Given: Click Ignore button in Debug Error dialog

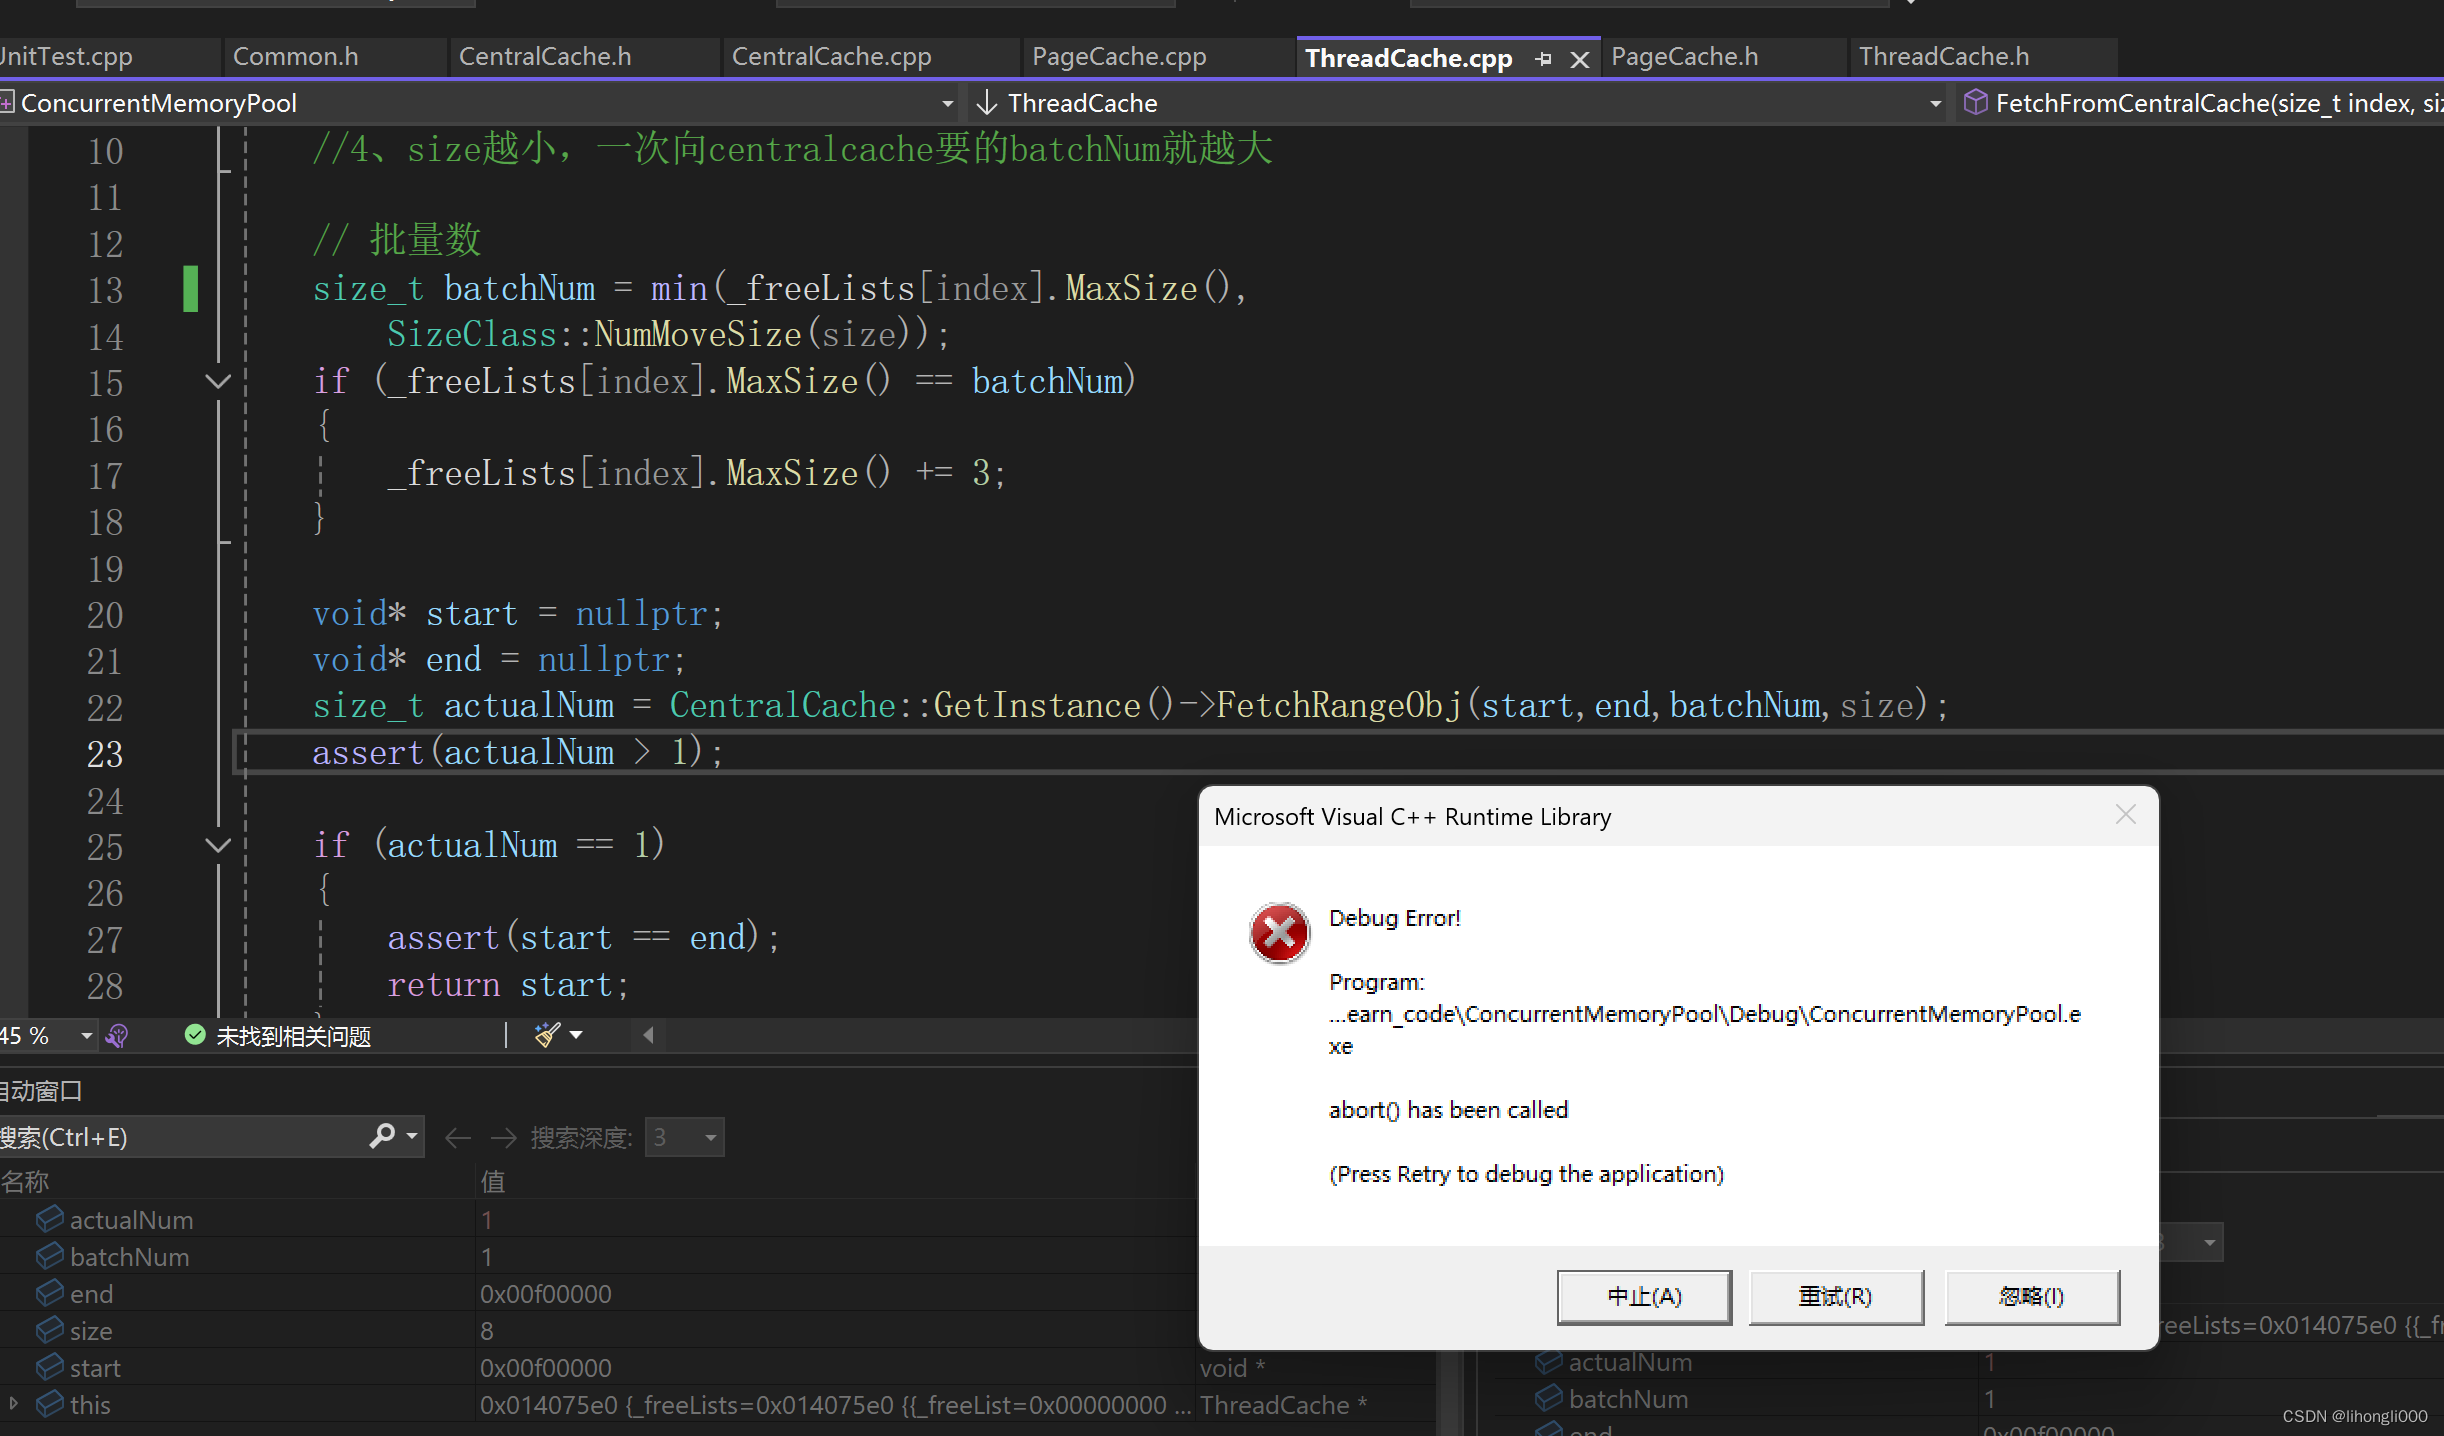Looking at the screenshot, I should [x=2031, y=1296].
